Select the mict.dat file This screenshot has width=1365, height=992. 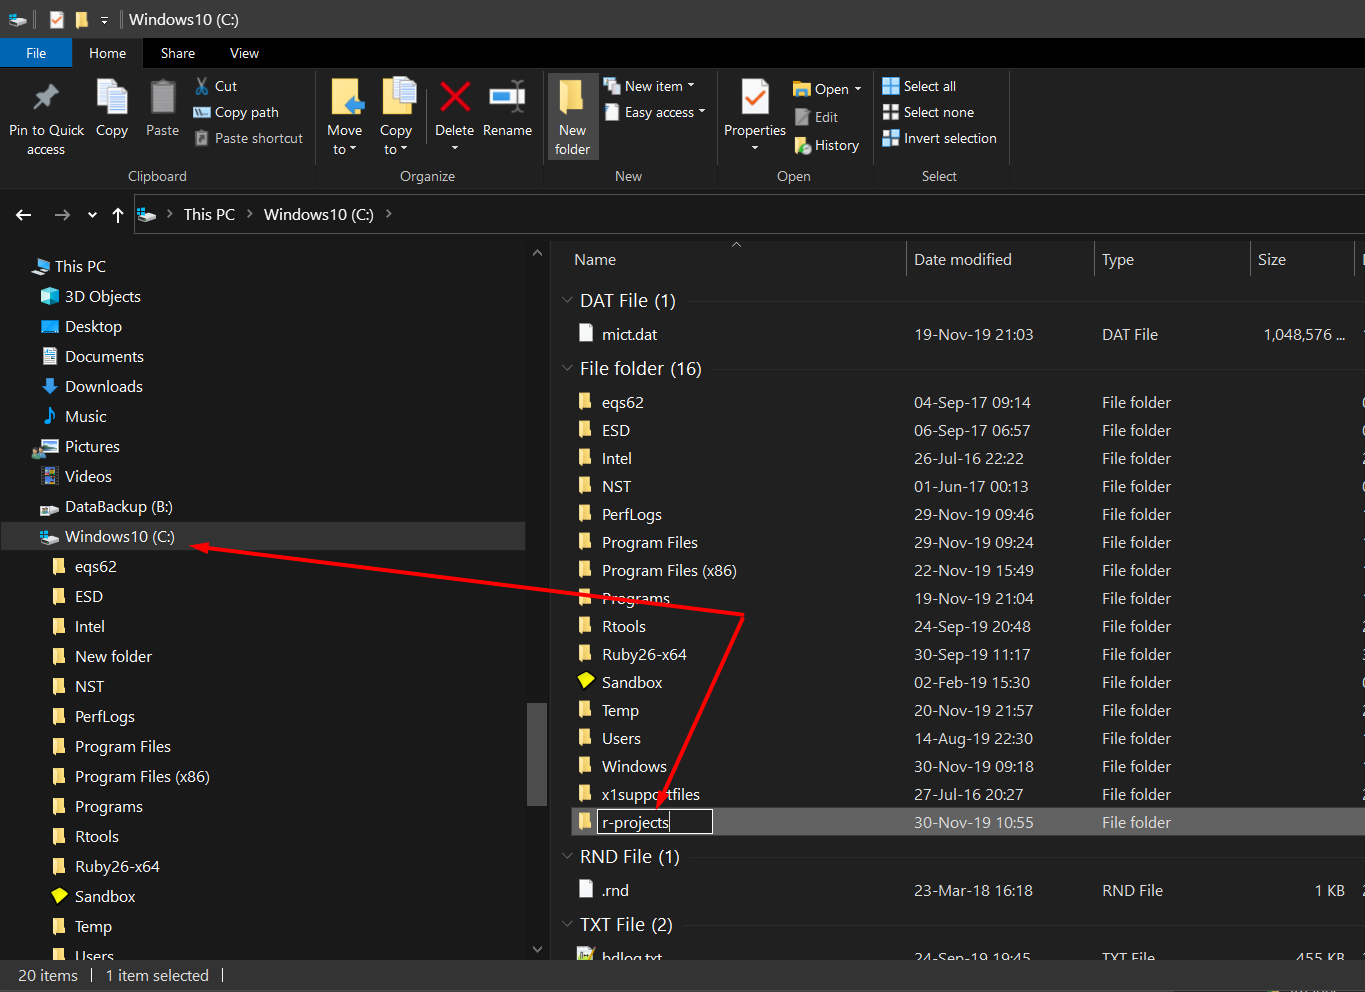(629, 334)
